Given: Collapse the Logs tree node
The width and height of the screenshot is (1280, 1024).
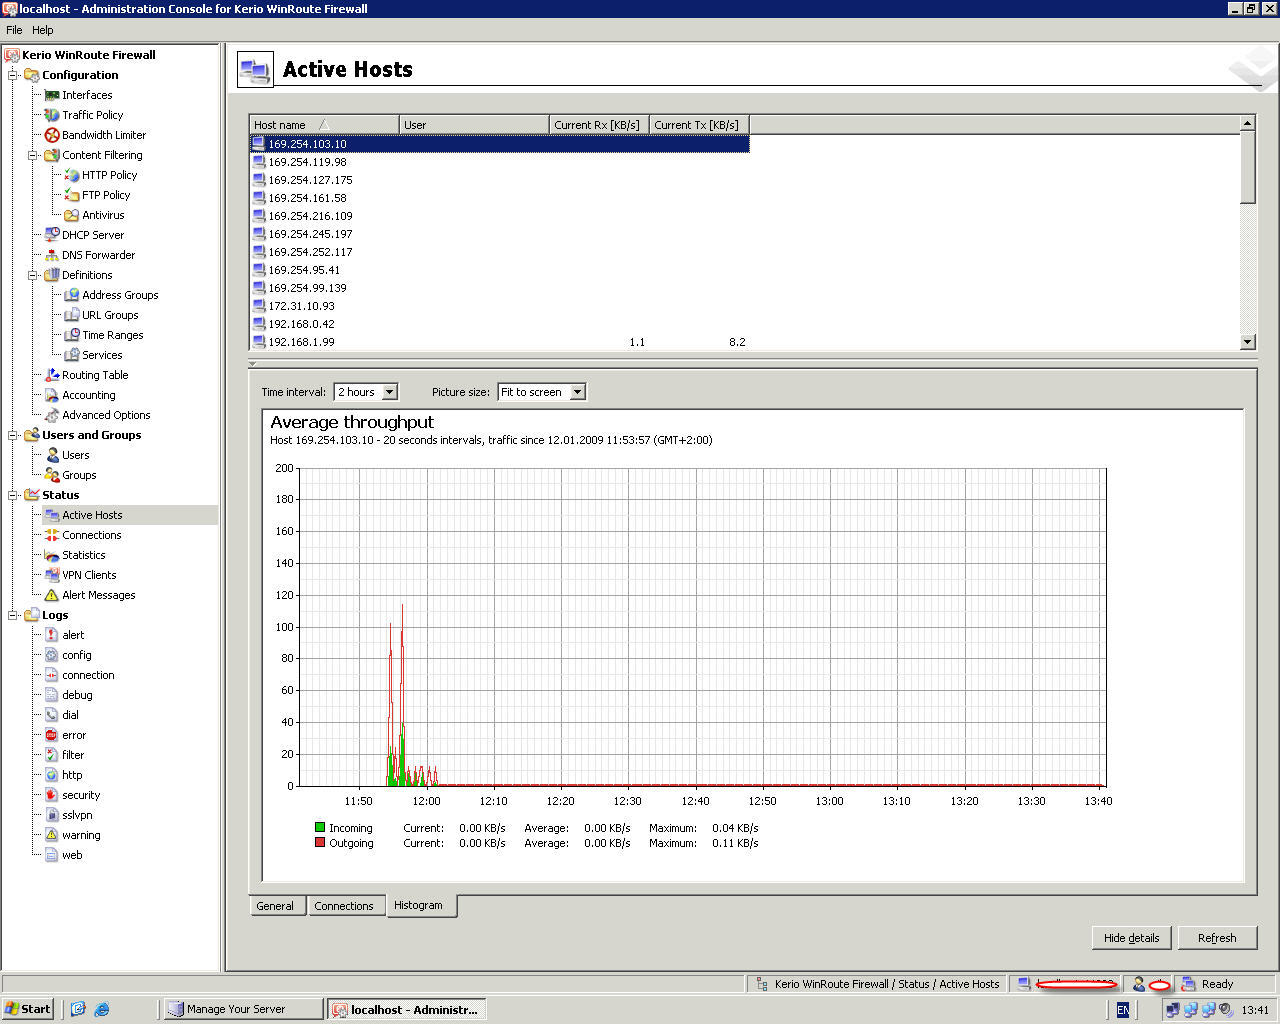Looking at the screenshot, I should (x=14, y=615).
